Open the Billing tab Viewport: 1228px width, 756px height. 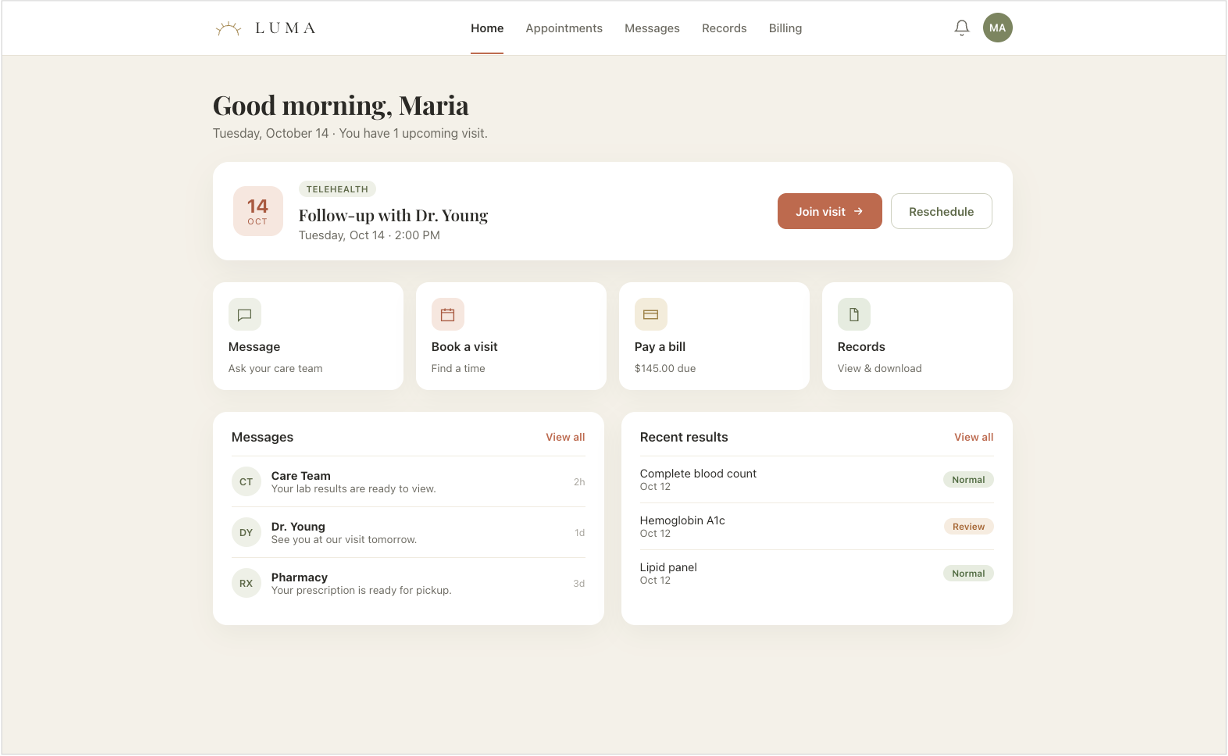coord(785,28)
